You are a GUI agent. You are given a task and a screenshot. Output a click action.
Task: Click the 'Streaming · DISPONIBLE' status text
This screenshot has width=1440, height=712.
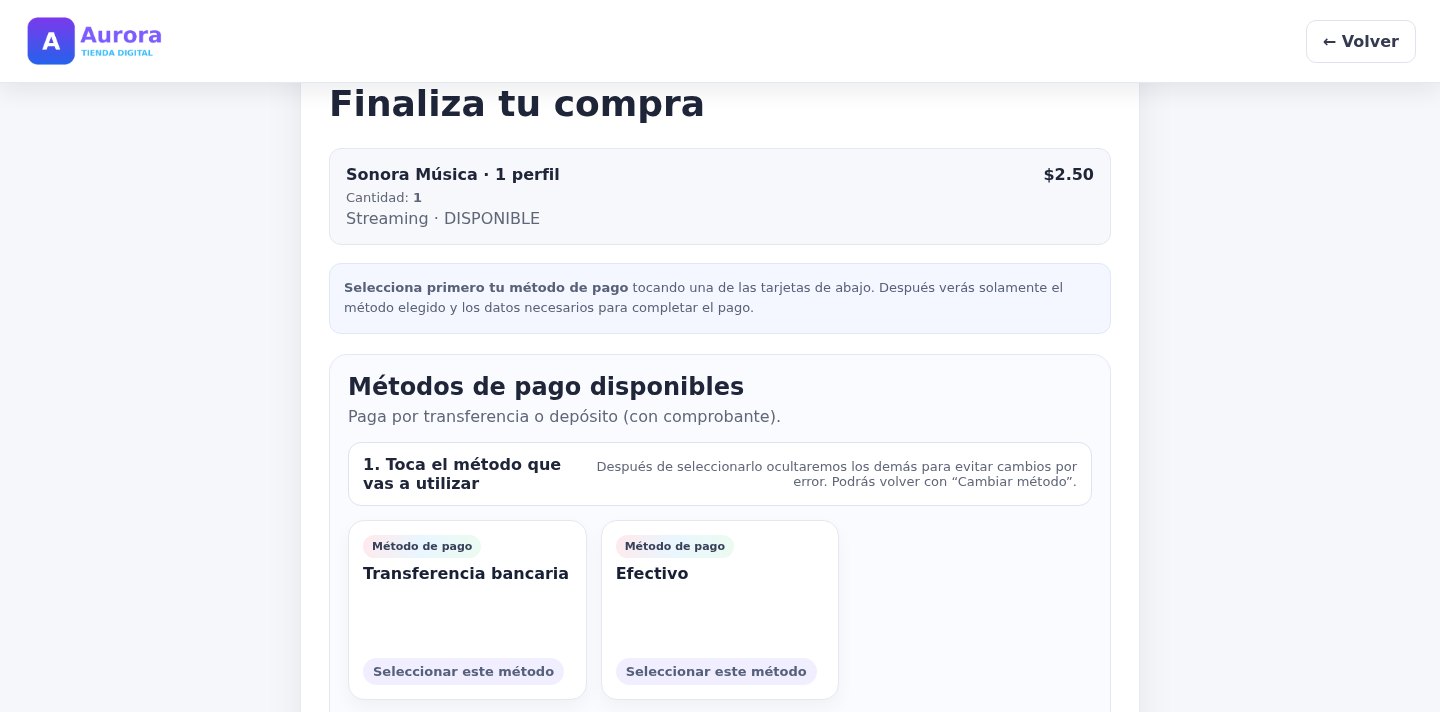tap(443, 218)
